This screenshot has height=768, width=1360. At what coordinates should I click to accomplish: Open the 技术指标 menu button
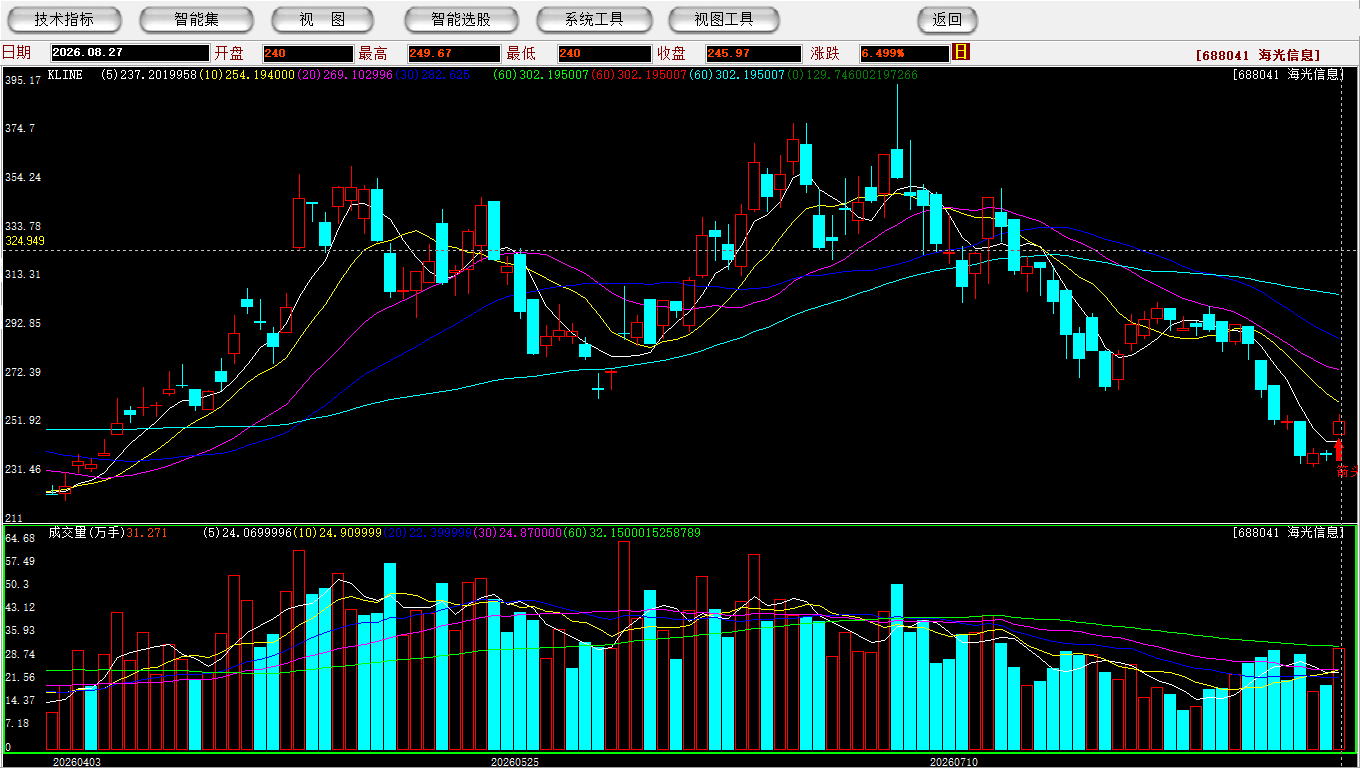pyautogui.click(x=64, y=19)
